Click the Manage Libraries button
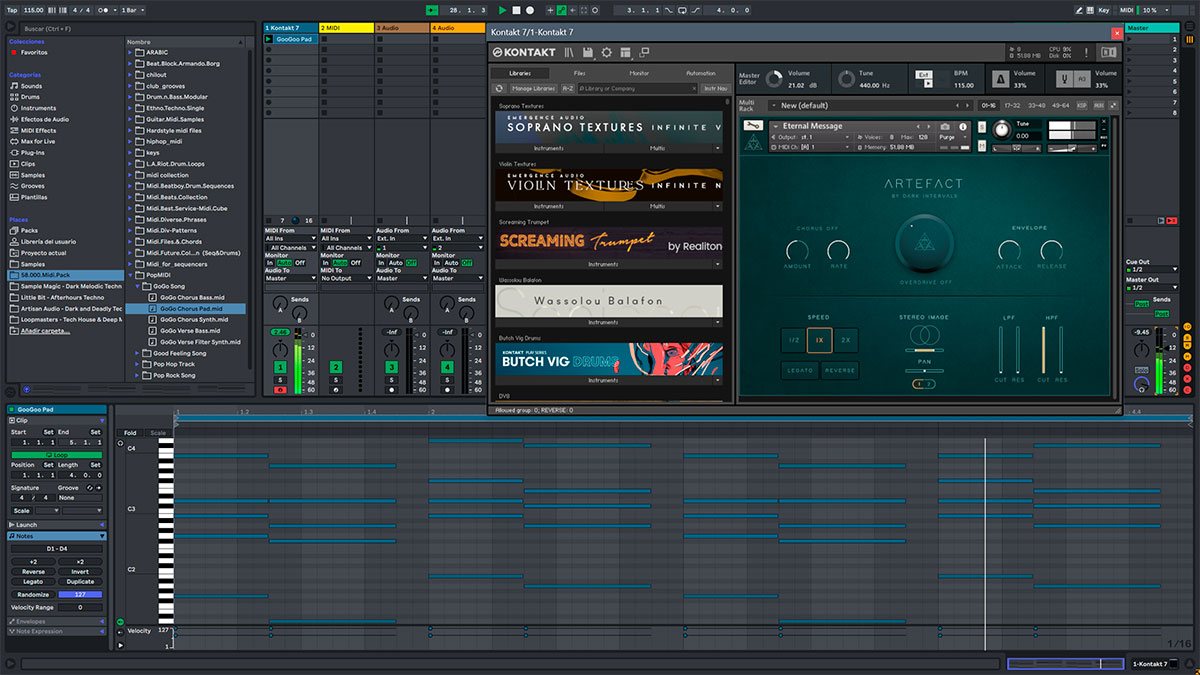Viewport: 1200px width, 675px height. (x=532, y=88)
